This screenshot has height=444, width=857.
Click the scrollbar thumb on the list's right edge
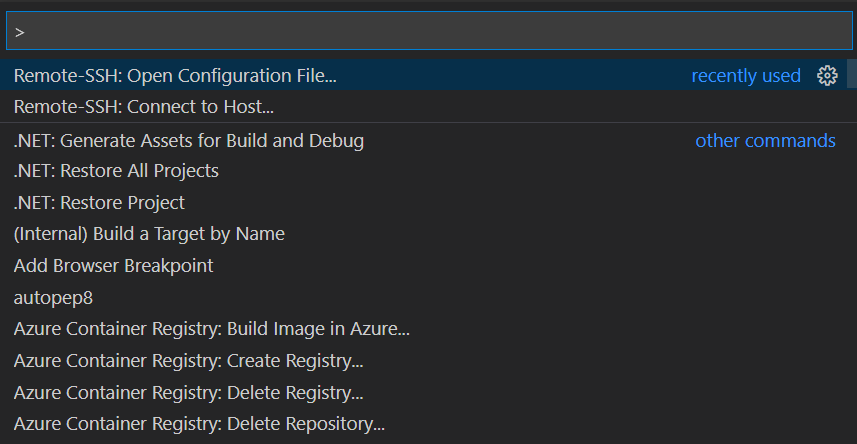coord(852,73)
